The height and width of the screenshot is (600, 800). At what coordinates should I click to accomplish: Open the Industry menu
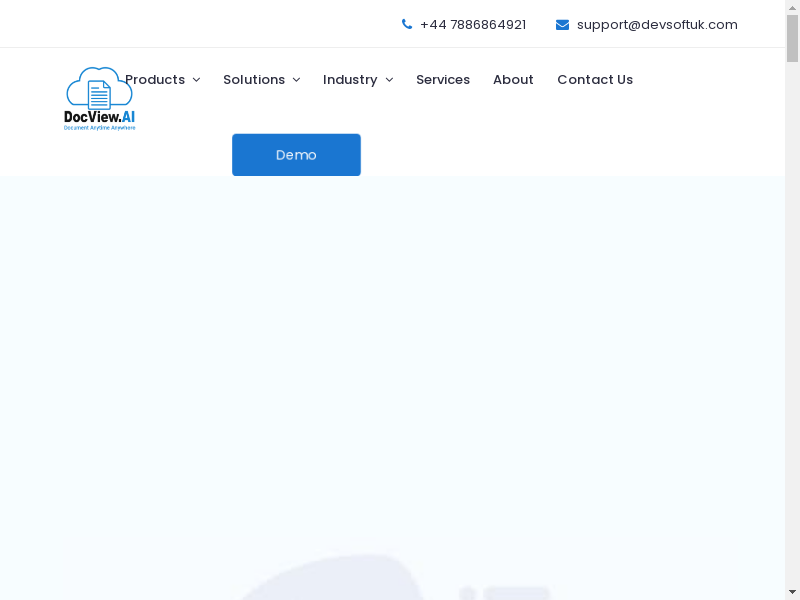[350, 80]
